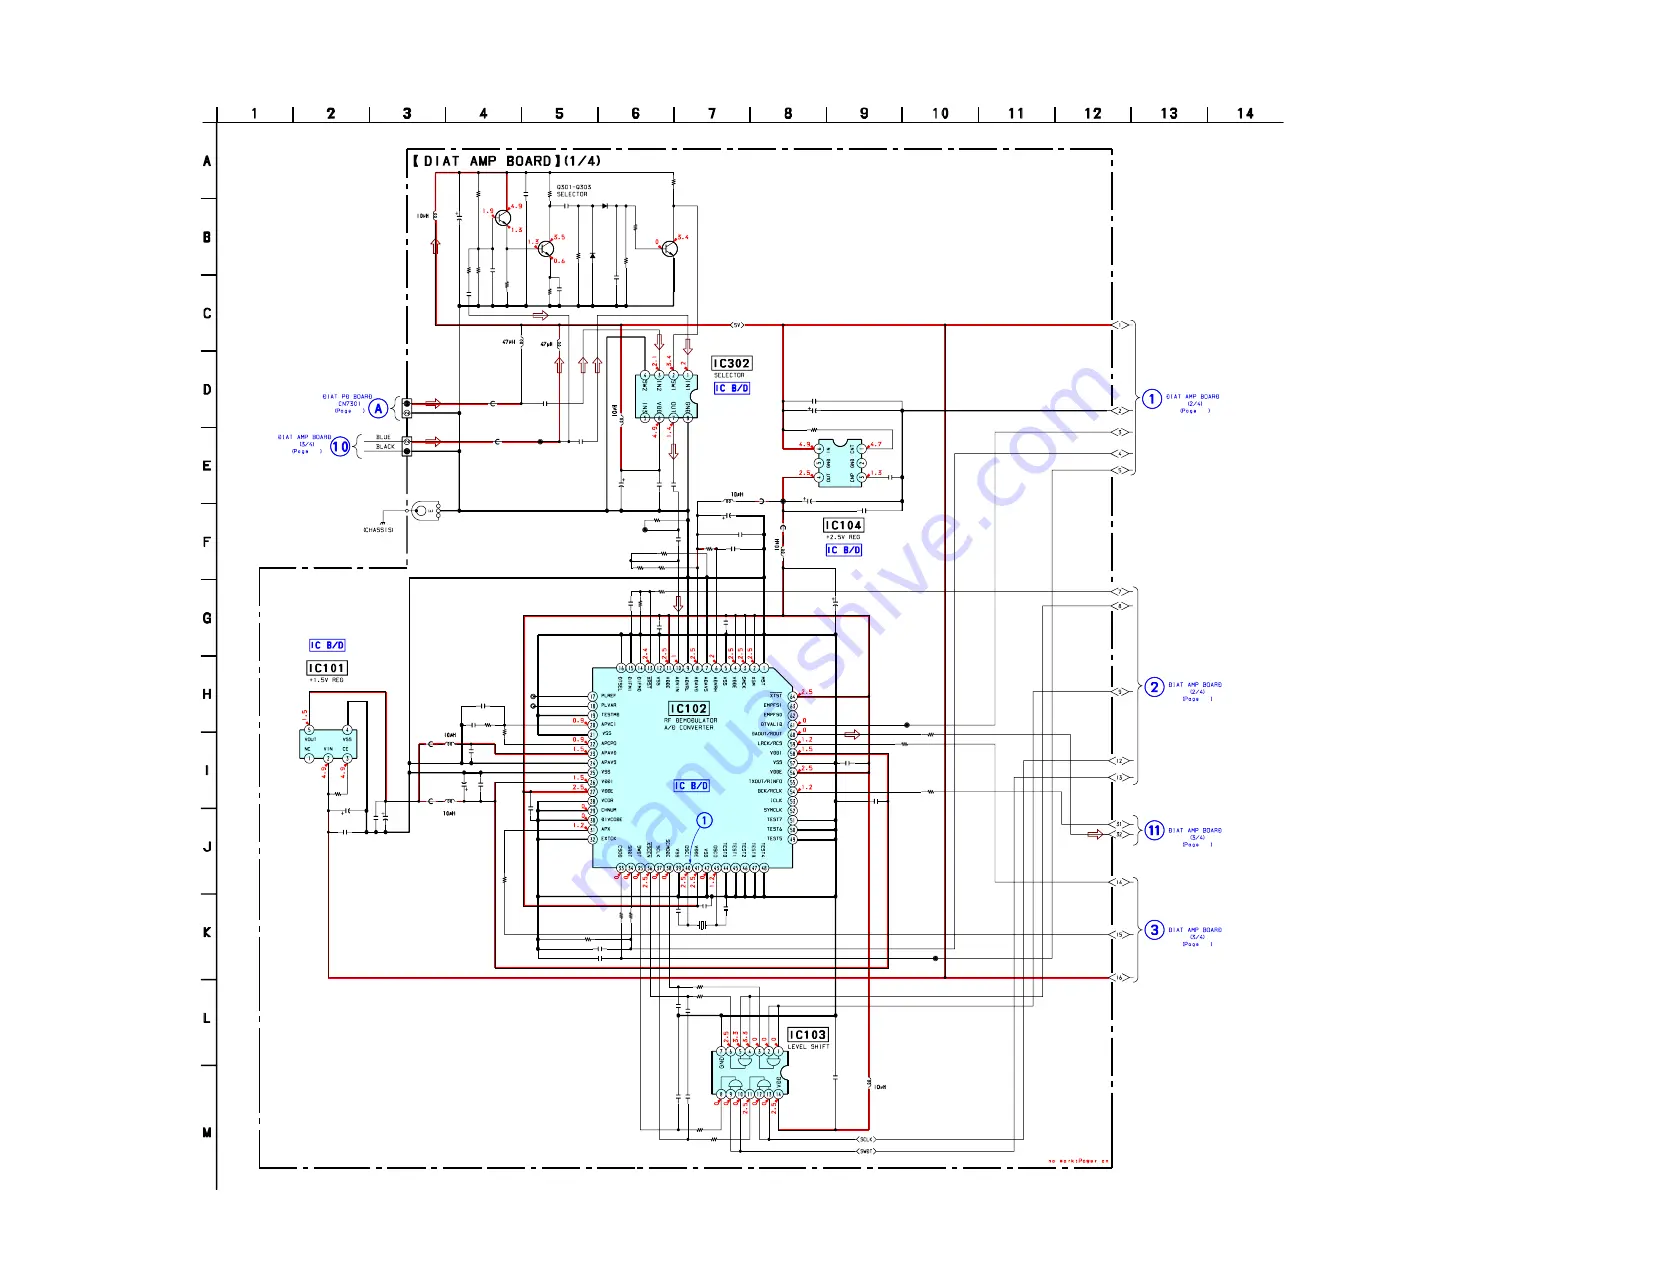Click the IC302 selector chip symbol
The width and height of the screenshot is (1680, 1263).
666,396
